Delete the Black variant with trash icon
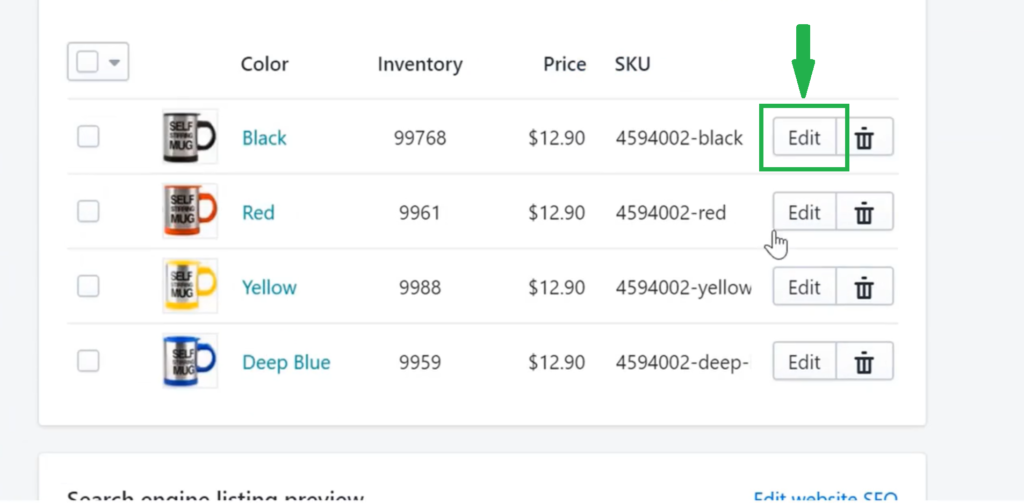The image size is (1024, 503). click(865, 137)
